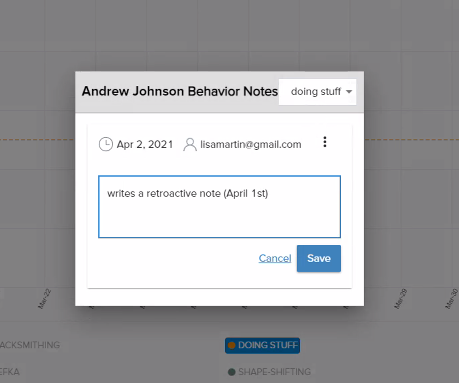Toggle the ACKSMITHING legend entry
This screenshot has width=459, height=383.
coord(30,345)
